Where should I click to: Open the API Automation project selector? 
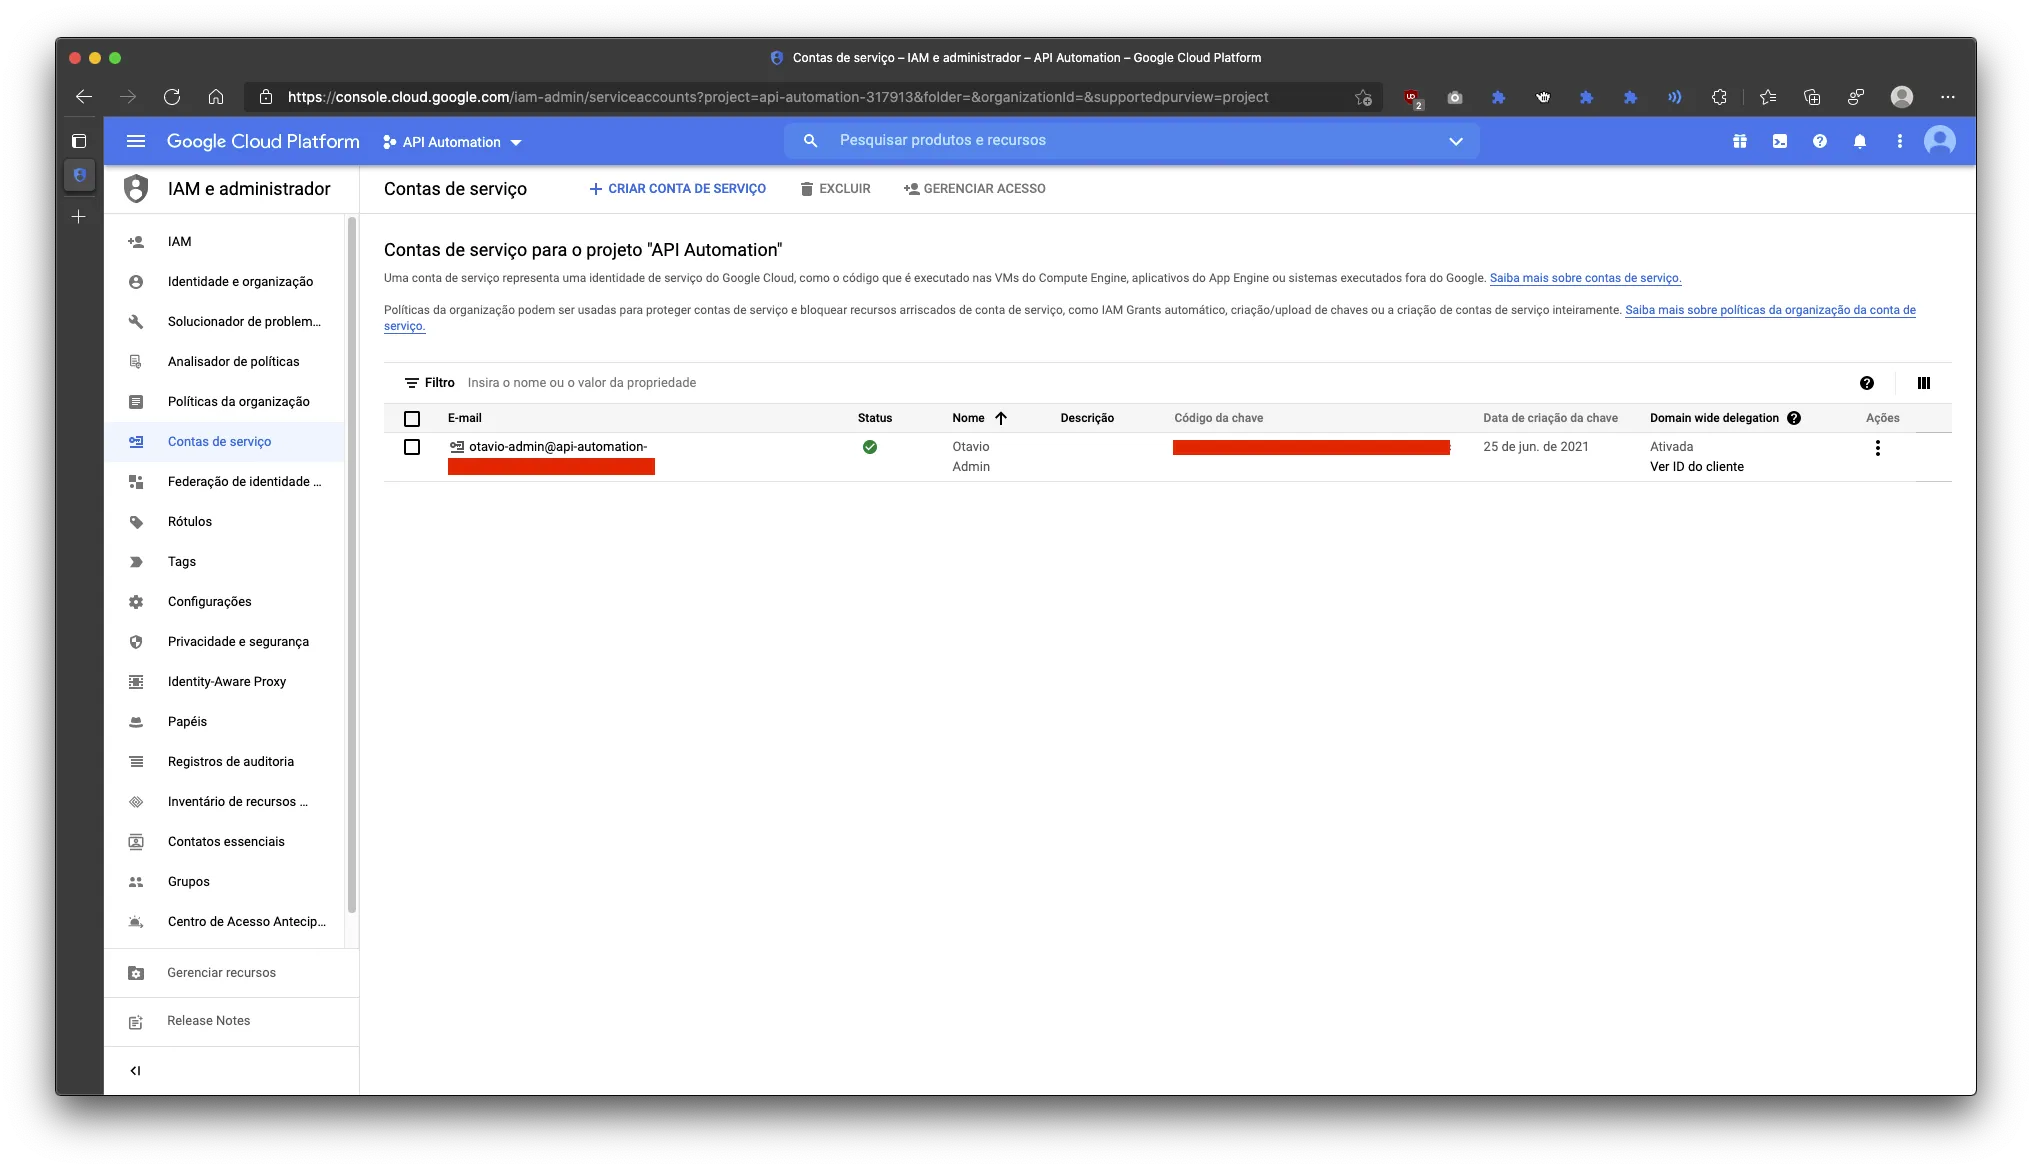(452, 142)
